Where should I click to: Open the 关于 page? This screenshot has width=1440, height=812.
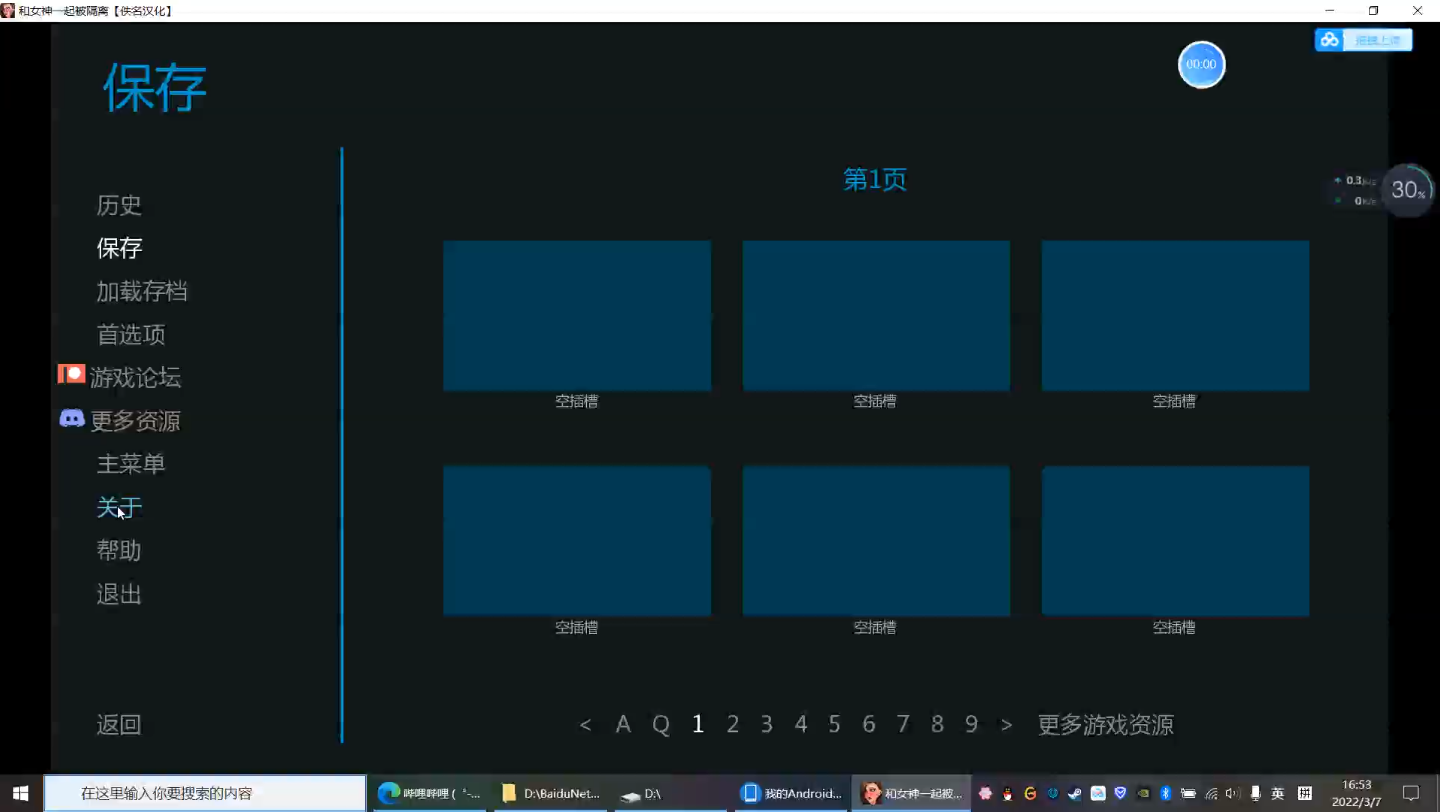pyautogui.click(x=119, y=507)
